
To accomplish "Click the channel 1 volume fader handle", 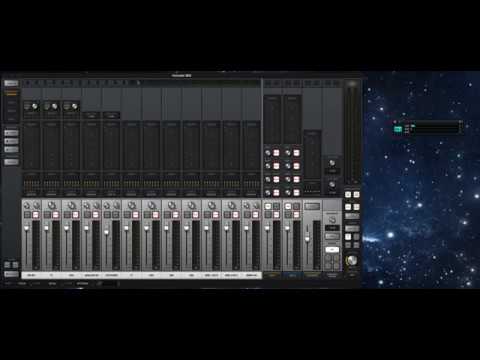I will [x=27, y=228].
